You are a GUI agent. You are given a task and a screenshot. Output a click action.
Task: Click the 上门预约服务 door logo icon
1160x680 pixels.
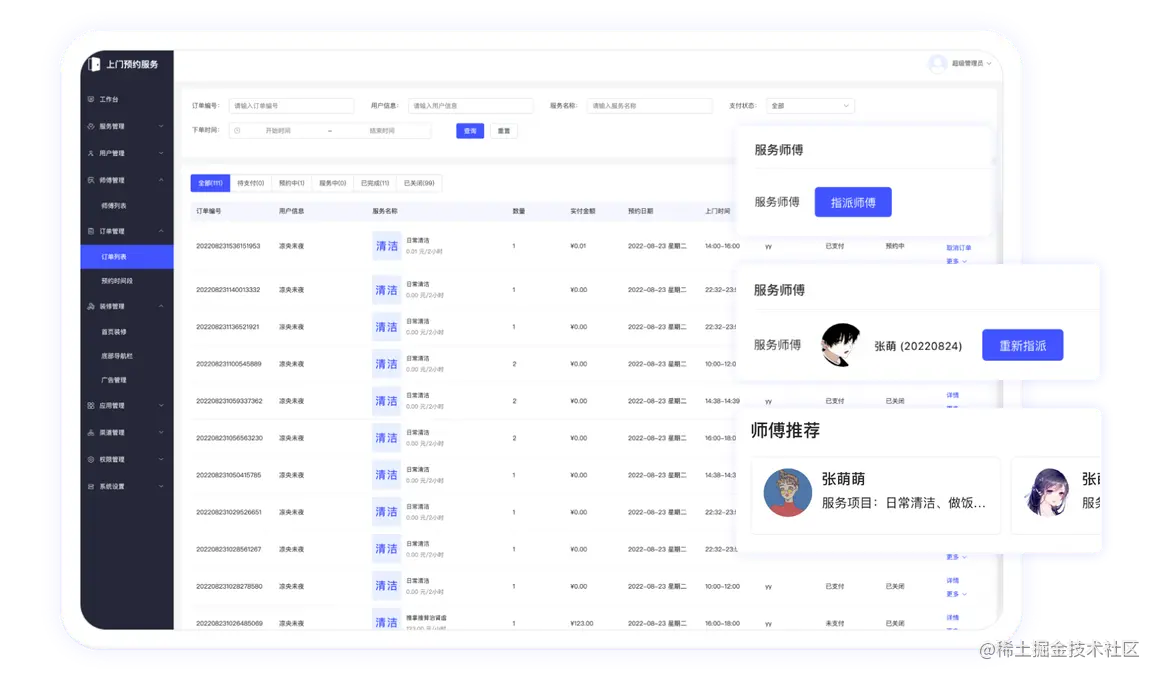tap(94, 64)
